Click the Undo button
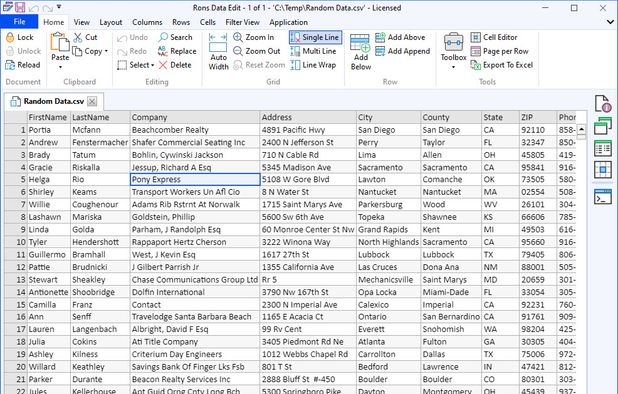This screenshot has width=618, height=394. (x=133, y=37)
